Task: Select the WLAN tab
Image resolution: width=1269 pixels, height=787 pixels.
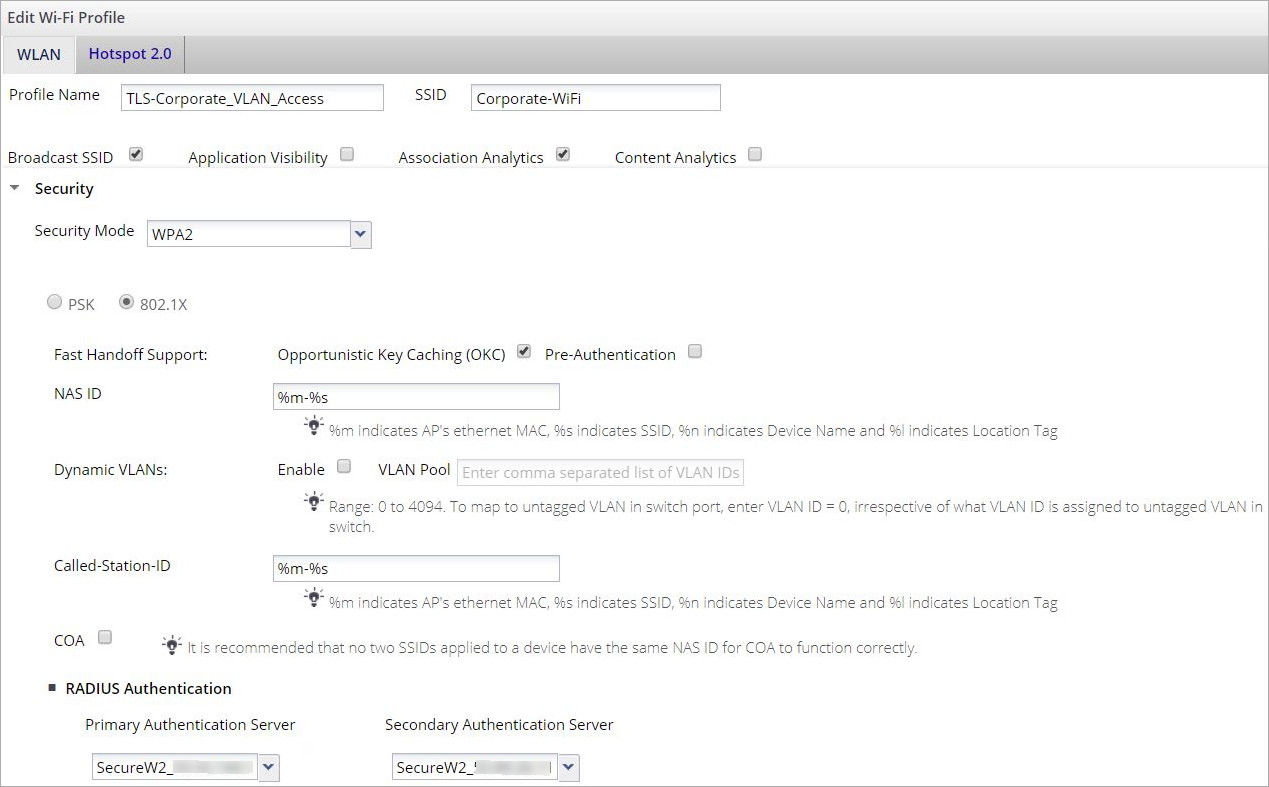Action: tap(39, 54)
